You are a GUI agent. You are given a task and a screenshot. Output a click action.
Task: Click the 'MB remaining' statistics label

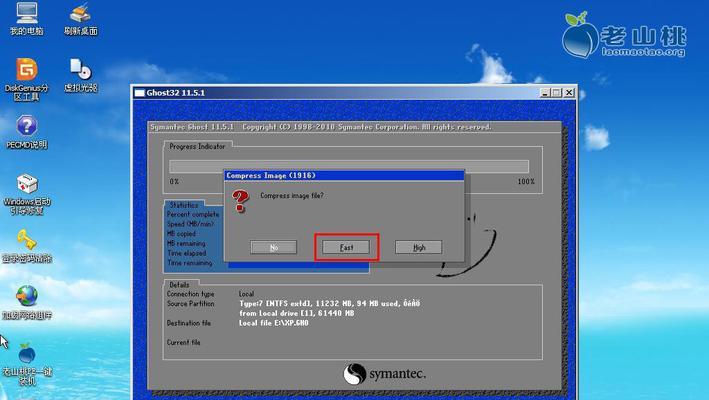pos(186,243)
